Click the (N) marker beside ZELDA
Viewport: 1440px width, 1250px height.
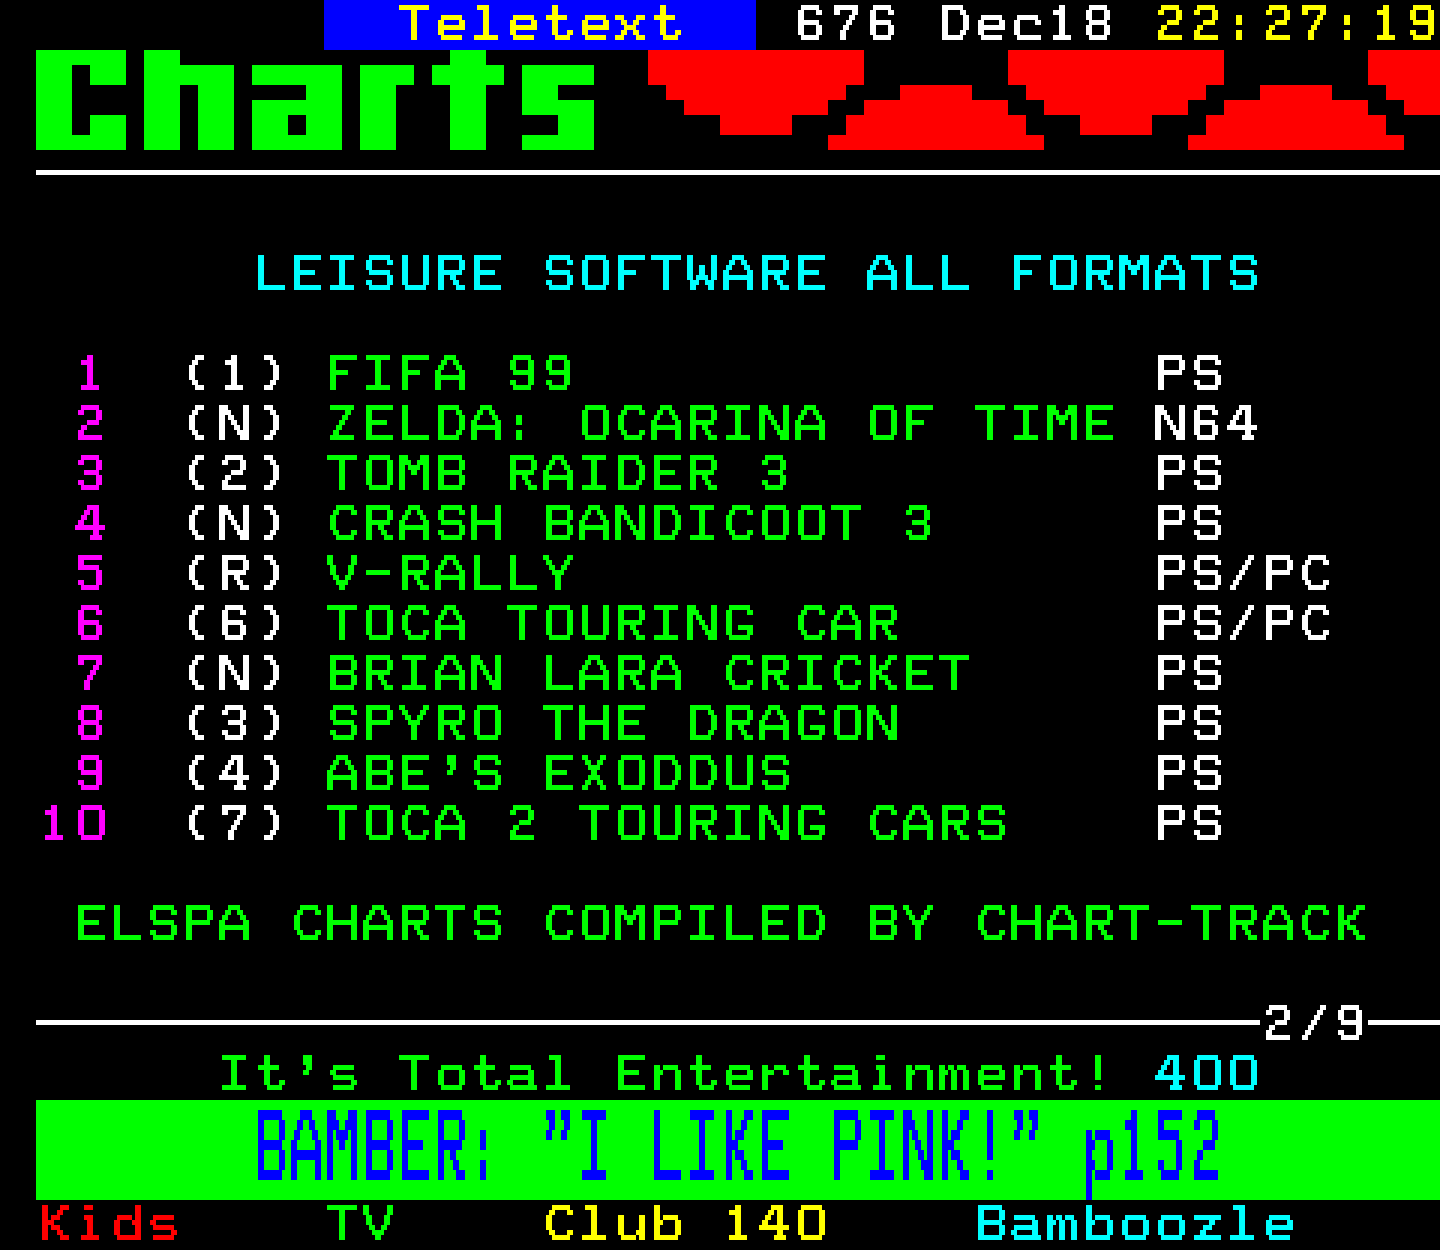[235, 424]
